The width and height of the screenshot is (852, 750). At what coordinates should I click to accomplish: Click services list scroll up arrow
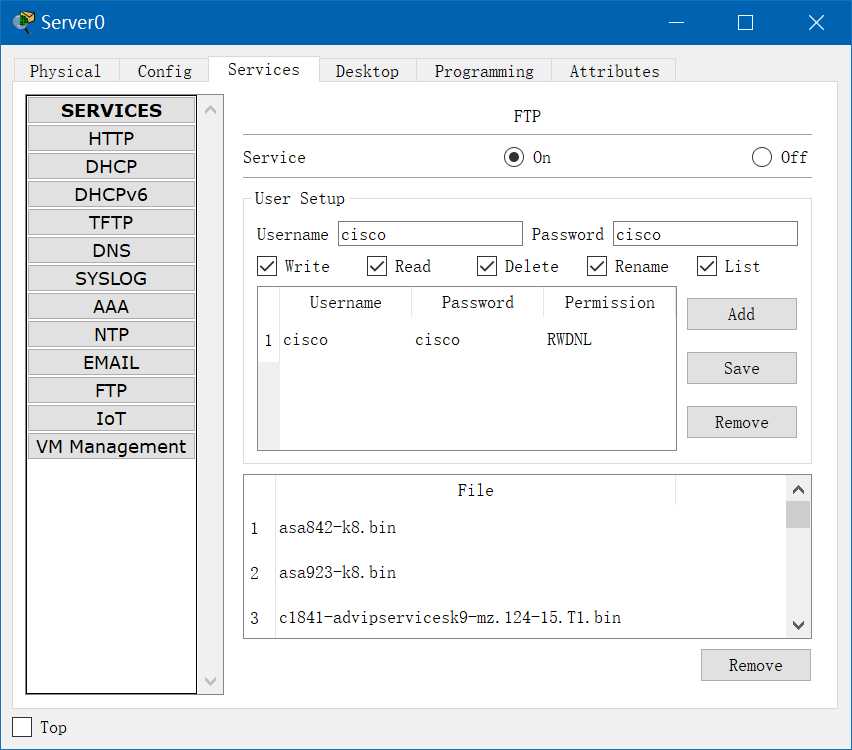(210, 110)
